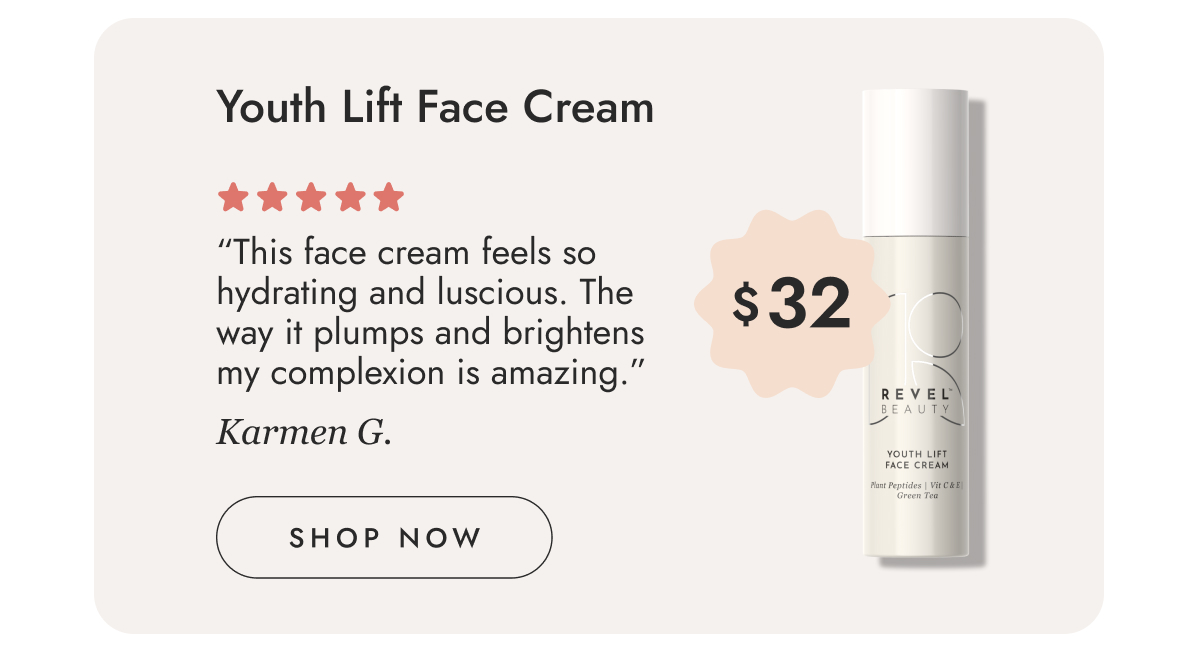Click the fifth rating star
This screenshot has height=660, width=1200.
pos(389,197)
